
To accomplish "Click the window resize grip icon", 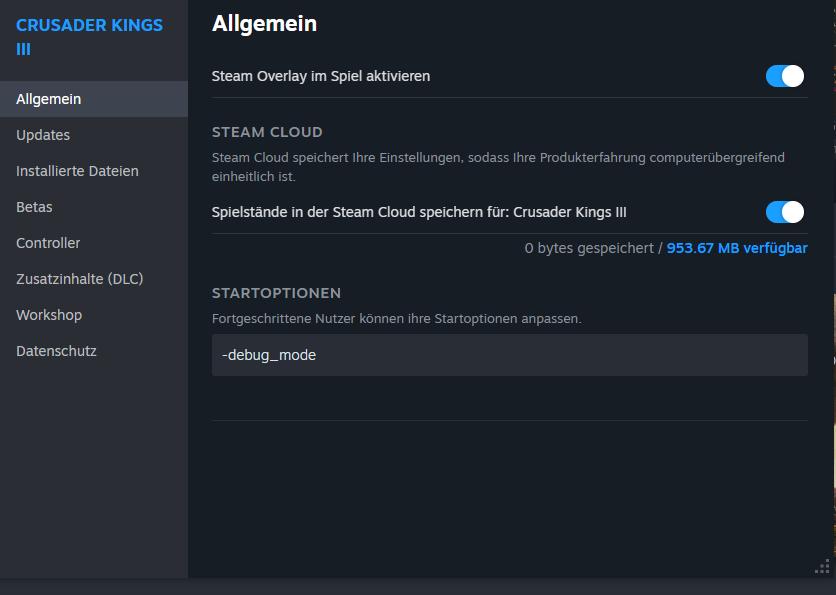I will 822,567.
